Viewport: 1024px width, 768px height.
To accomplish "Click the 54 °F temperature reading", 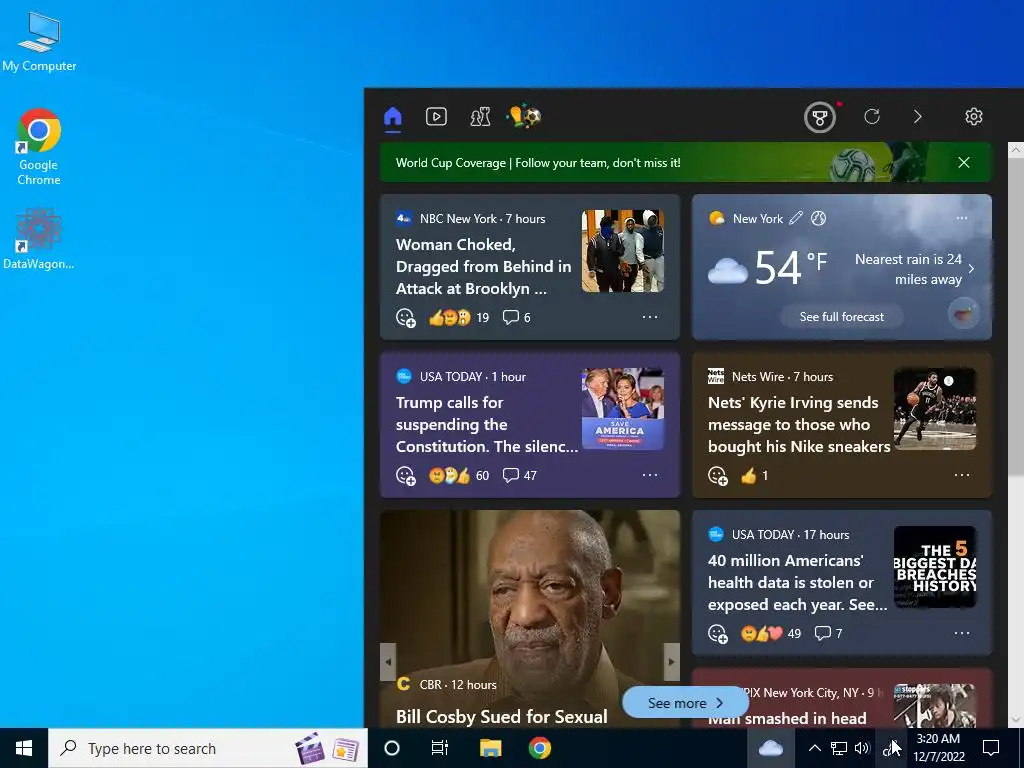I will [x=791, y=266].
